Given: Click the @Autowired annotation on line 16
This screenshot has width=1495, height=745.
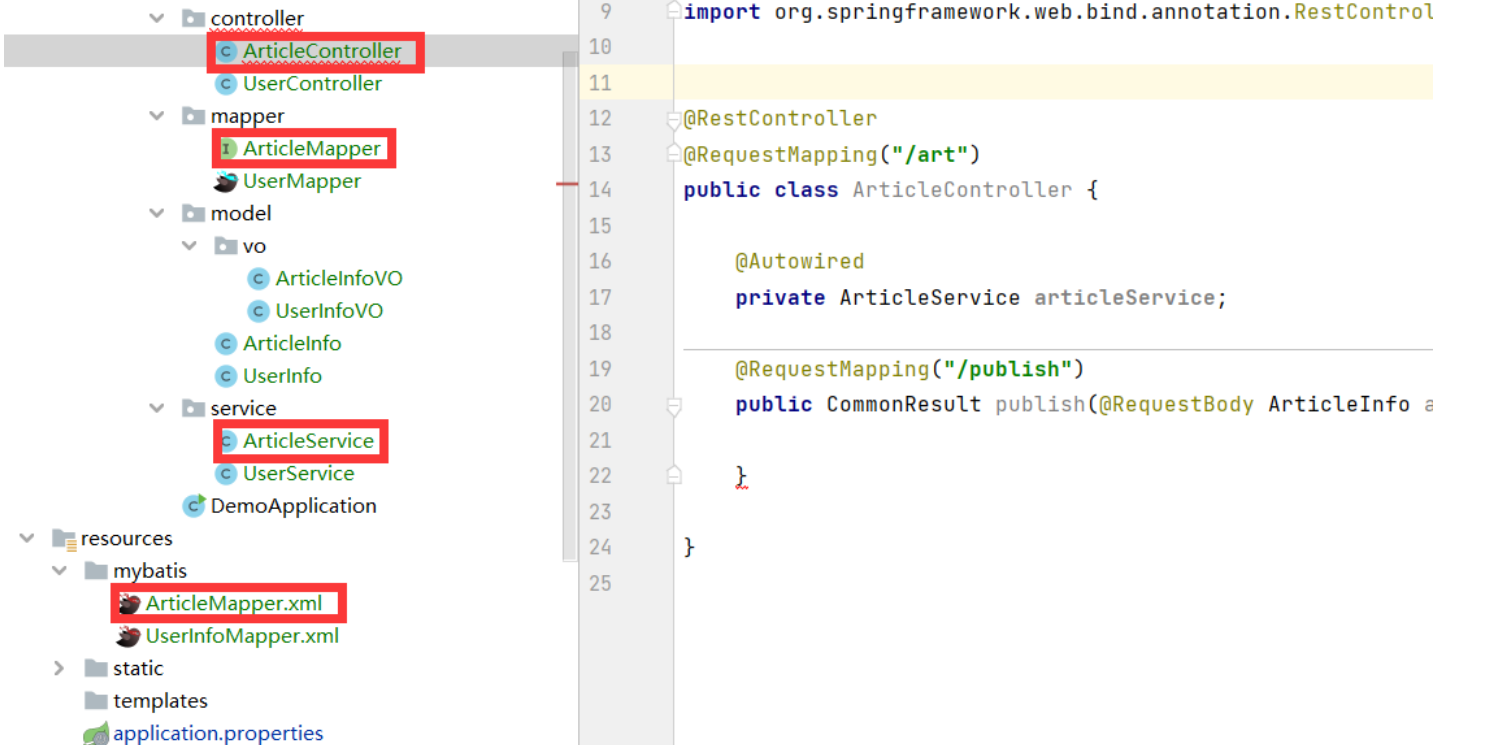Looking at the screenshot, I should (799, 261).
